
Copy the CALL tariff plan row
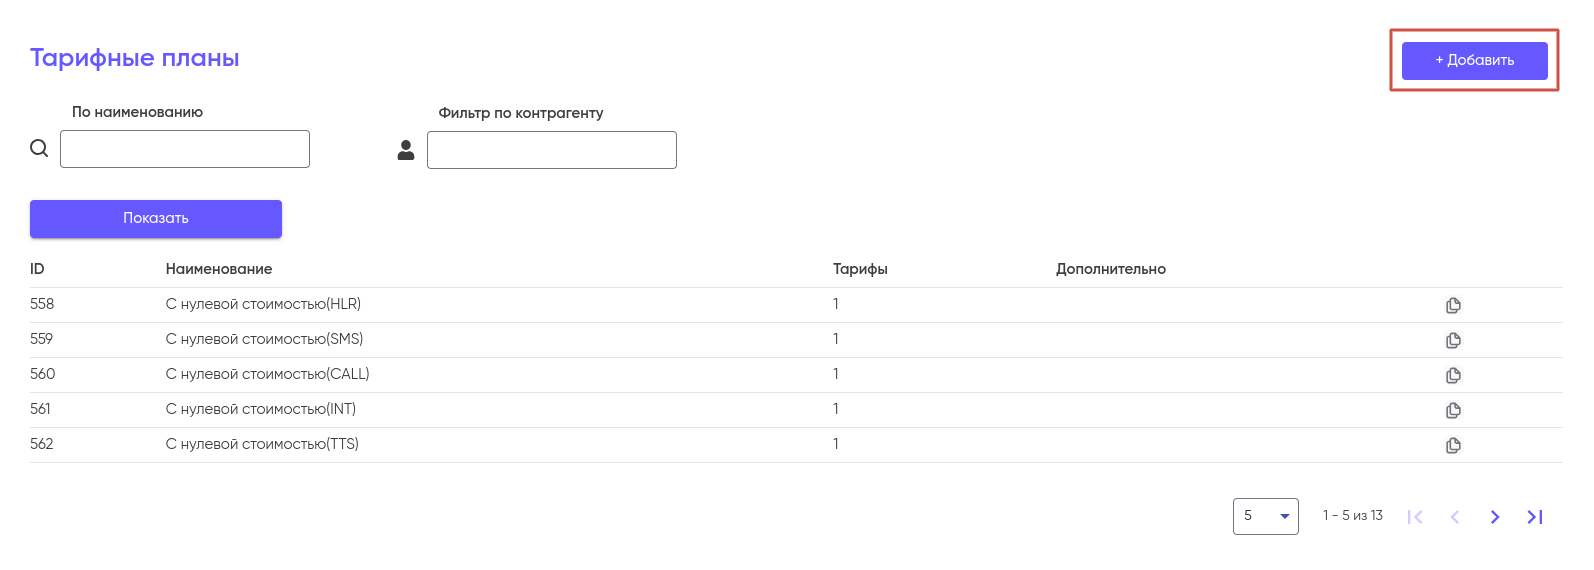1453,375
